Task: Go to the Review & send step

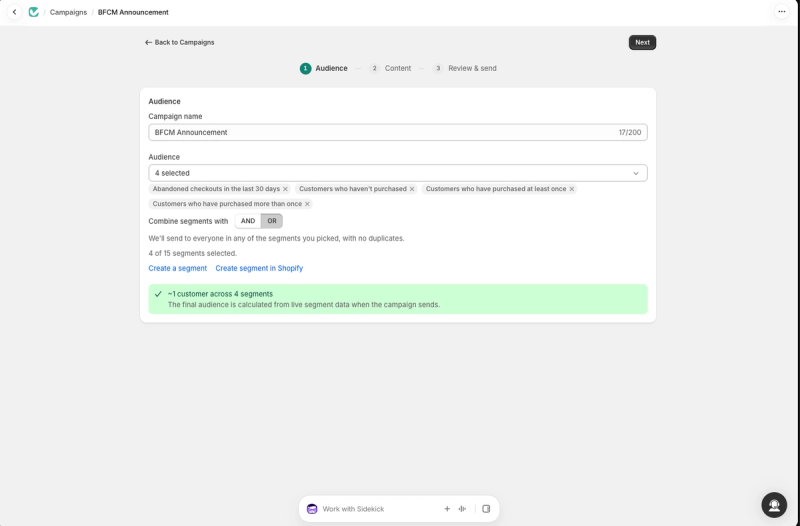Action: (x=464, y=68)
